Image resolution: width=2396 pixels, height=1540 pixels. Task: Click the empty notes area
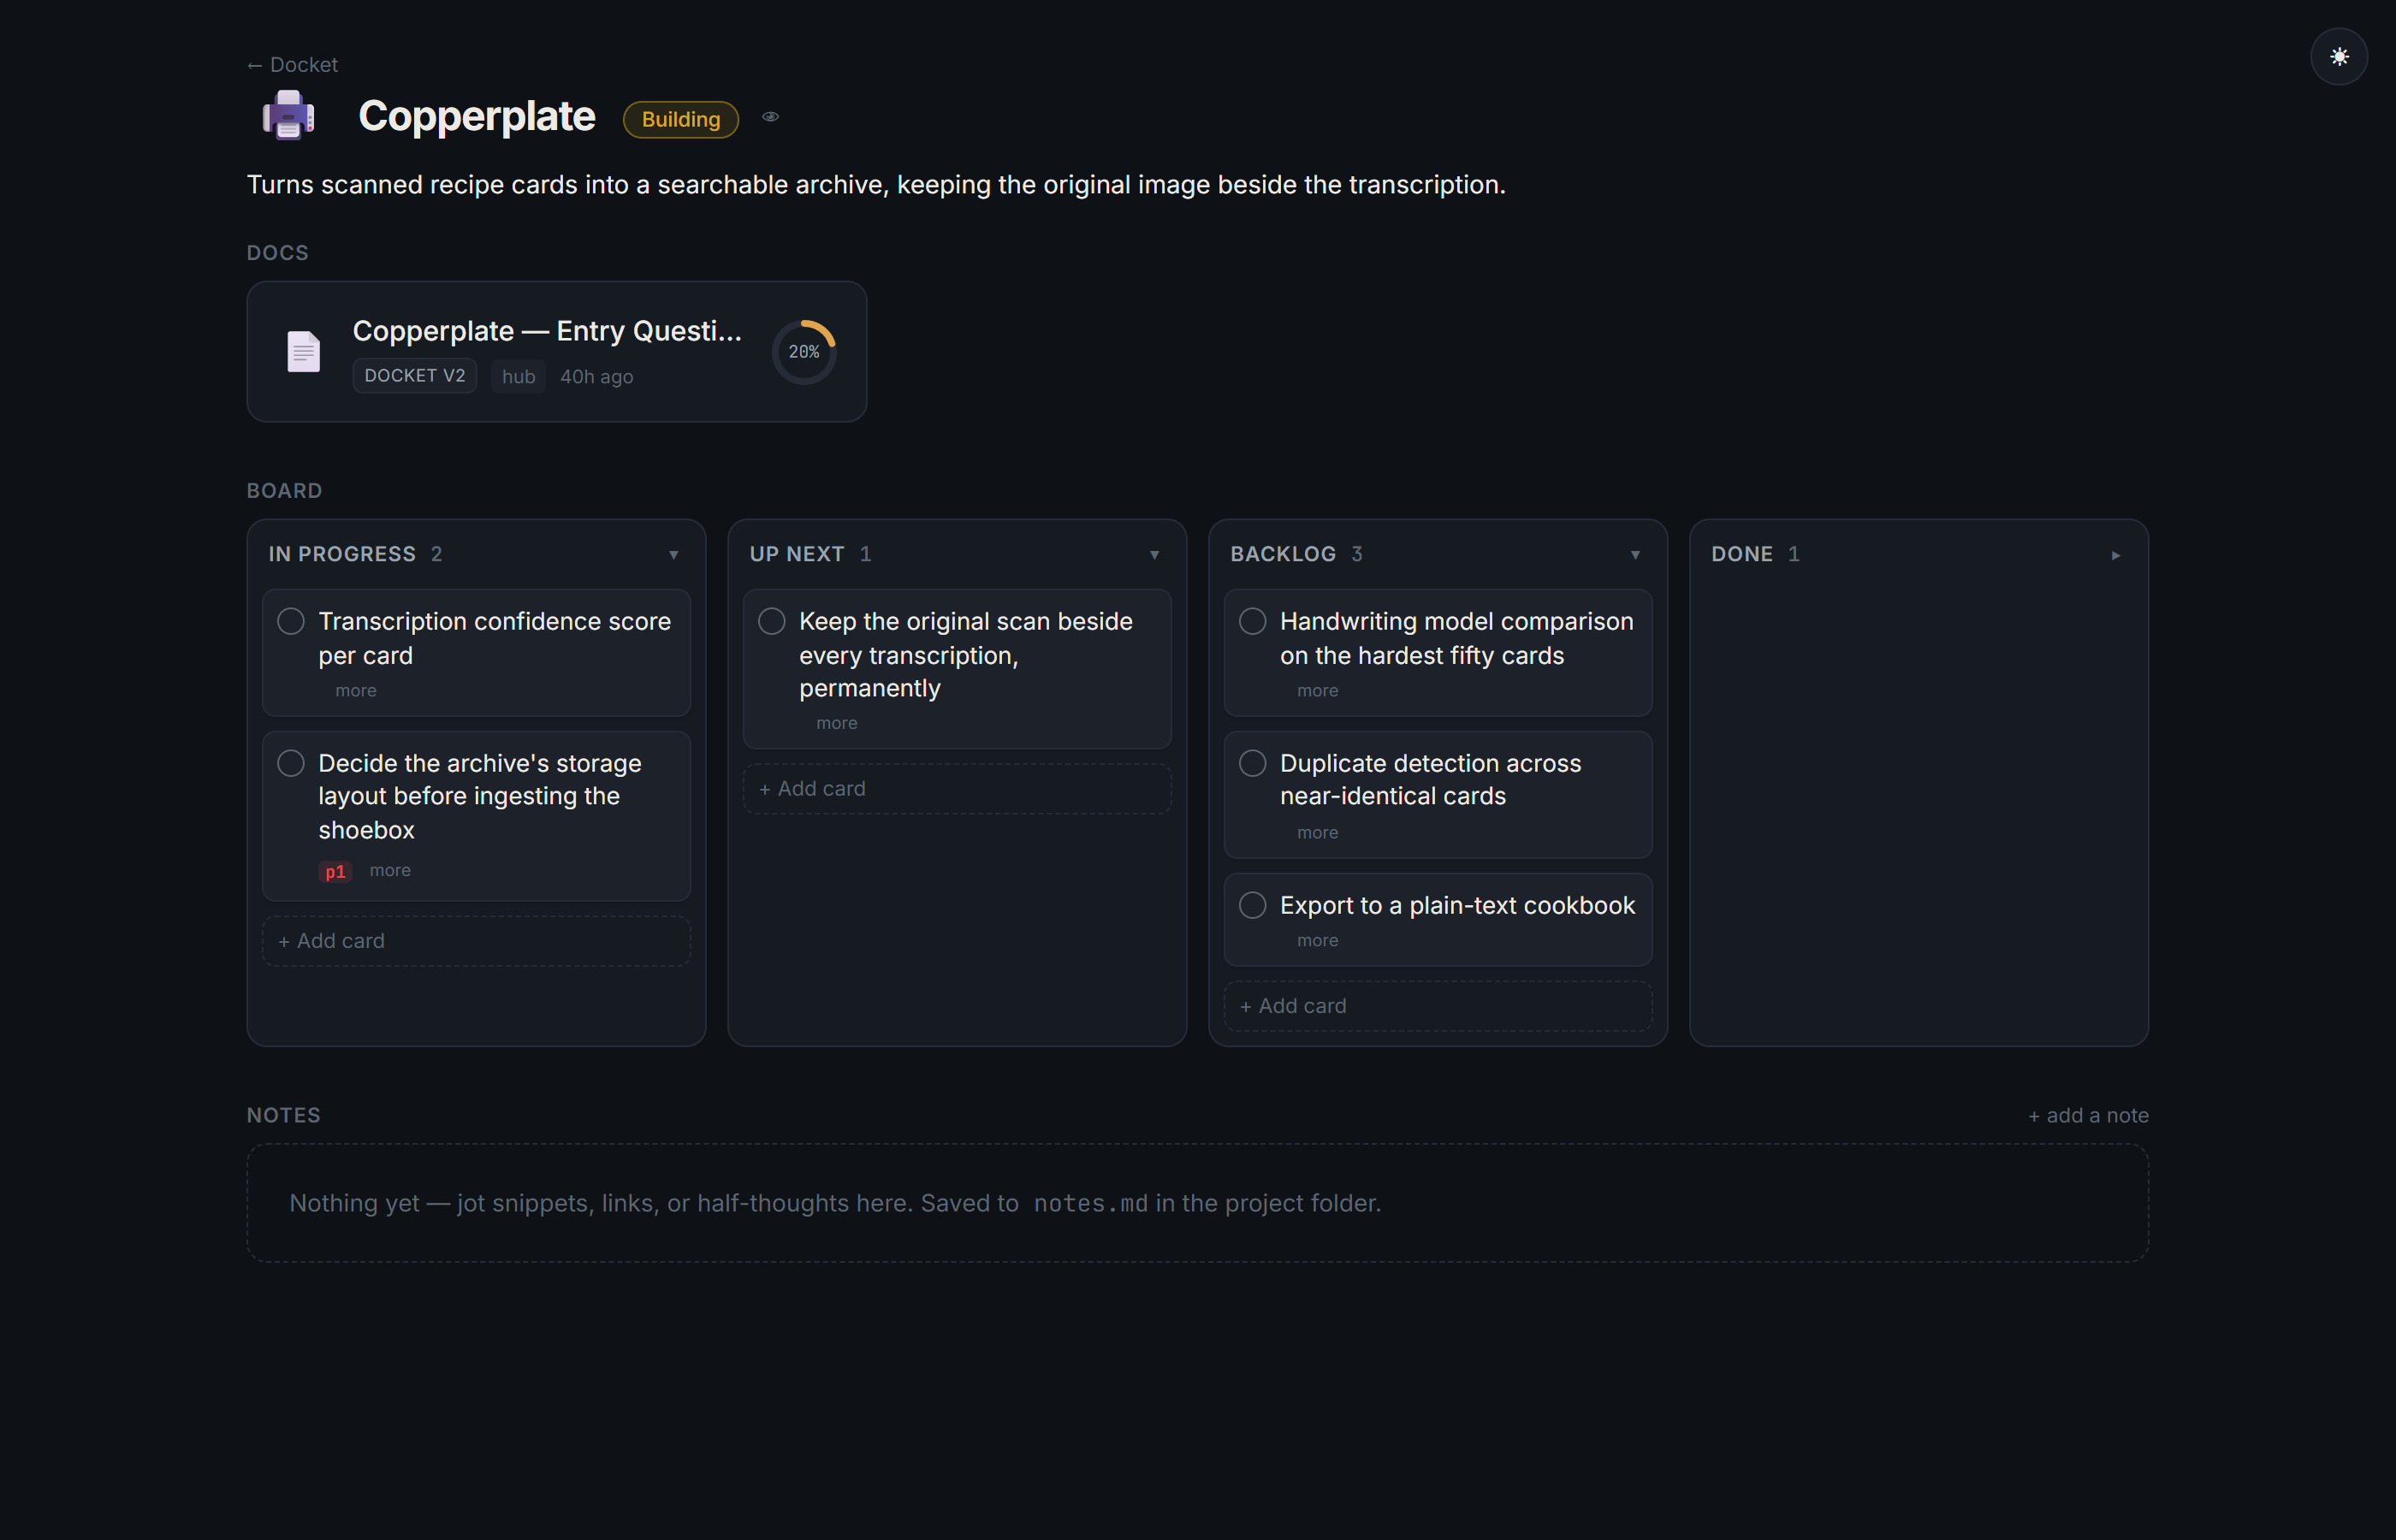coord(1197,1203)
